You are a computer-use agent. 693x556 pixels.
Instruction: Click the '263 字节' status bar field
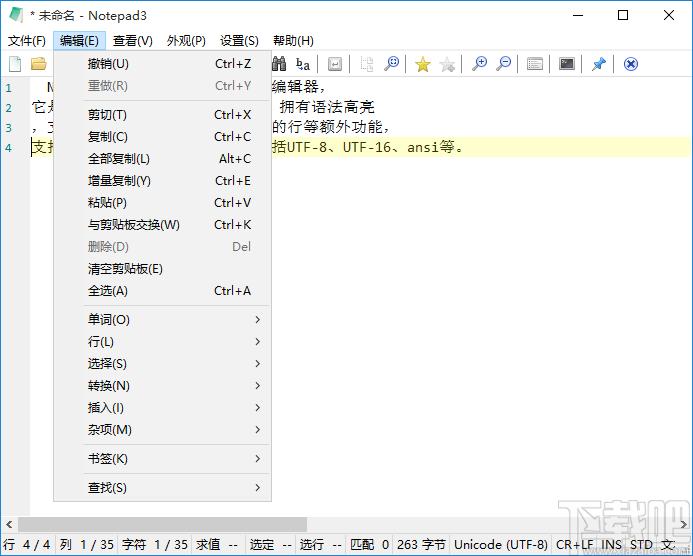(x=421, y=545)
